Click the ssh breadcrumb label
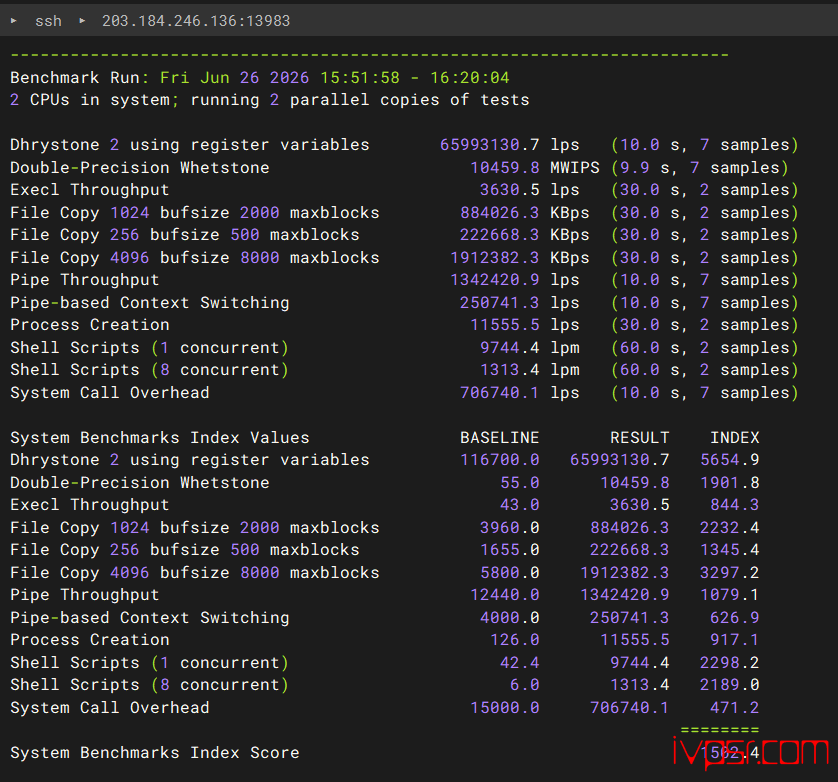 (x=48, y=21)
